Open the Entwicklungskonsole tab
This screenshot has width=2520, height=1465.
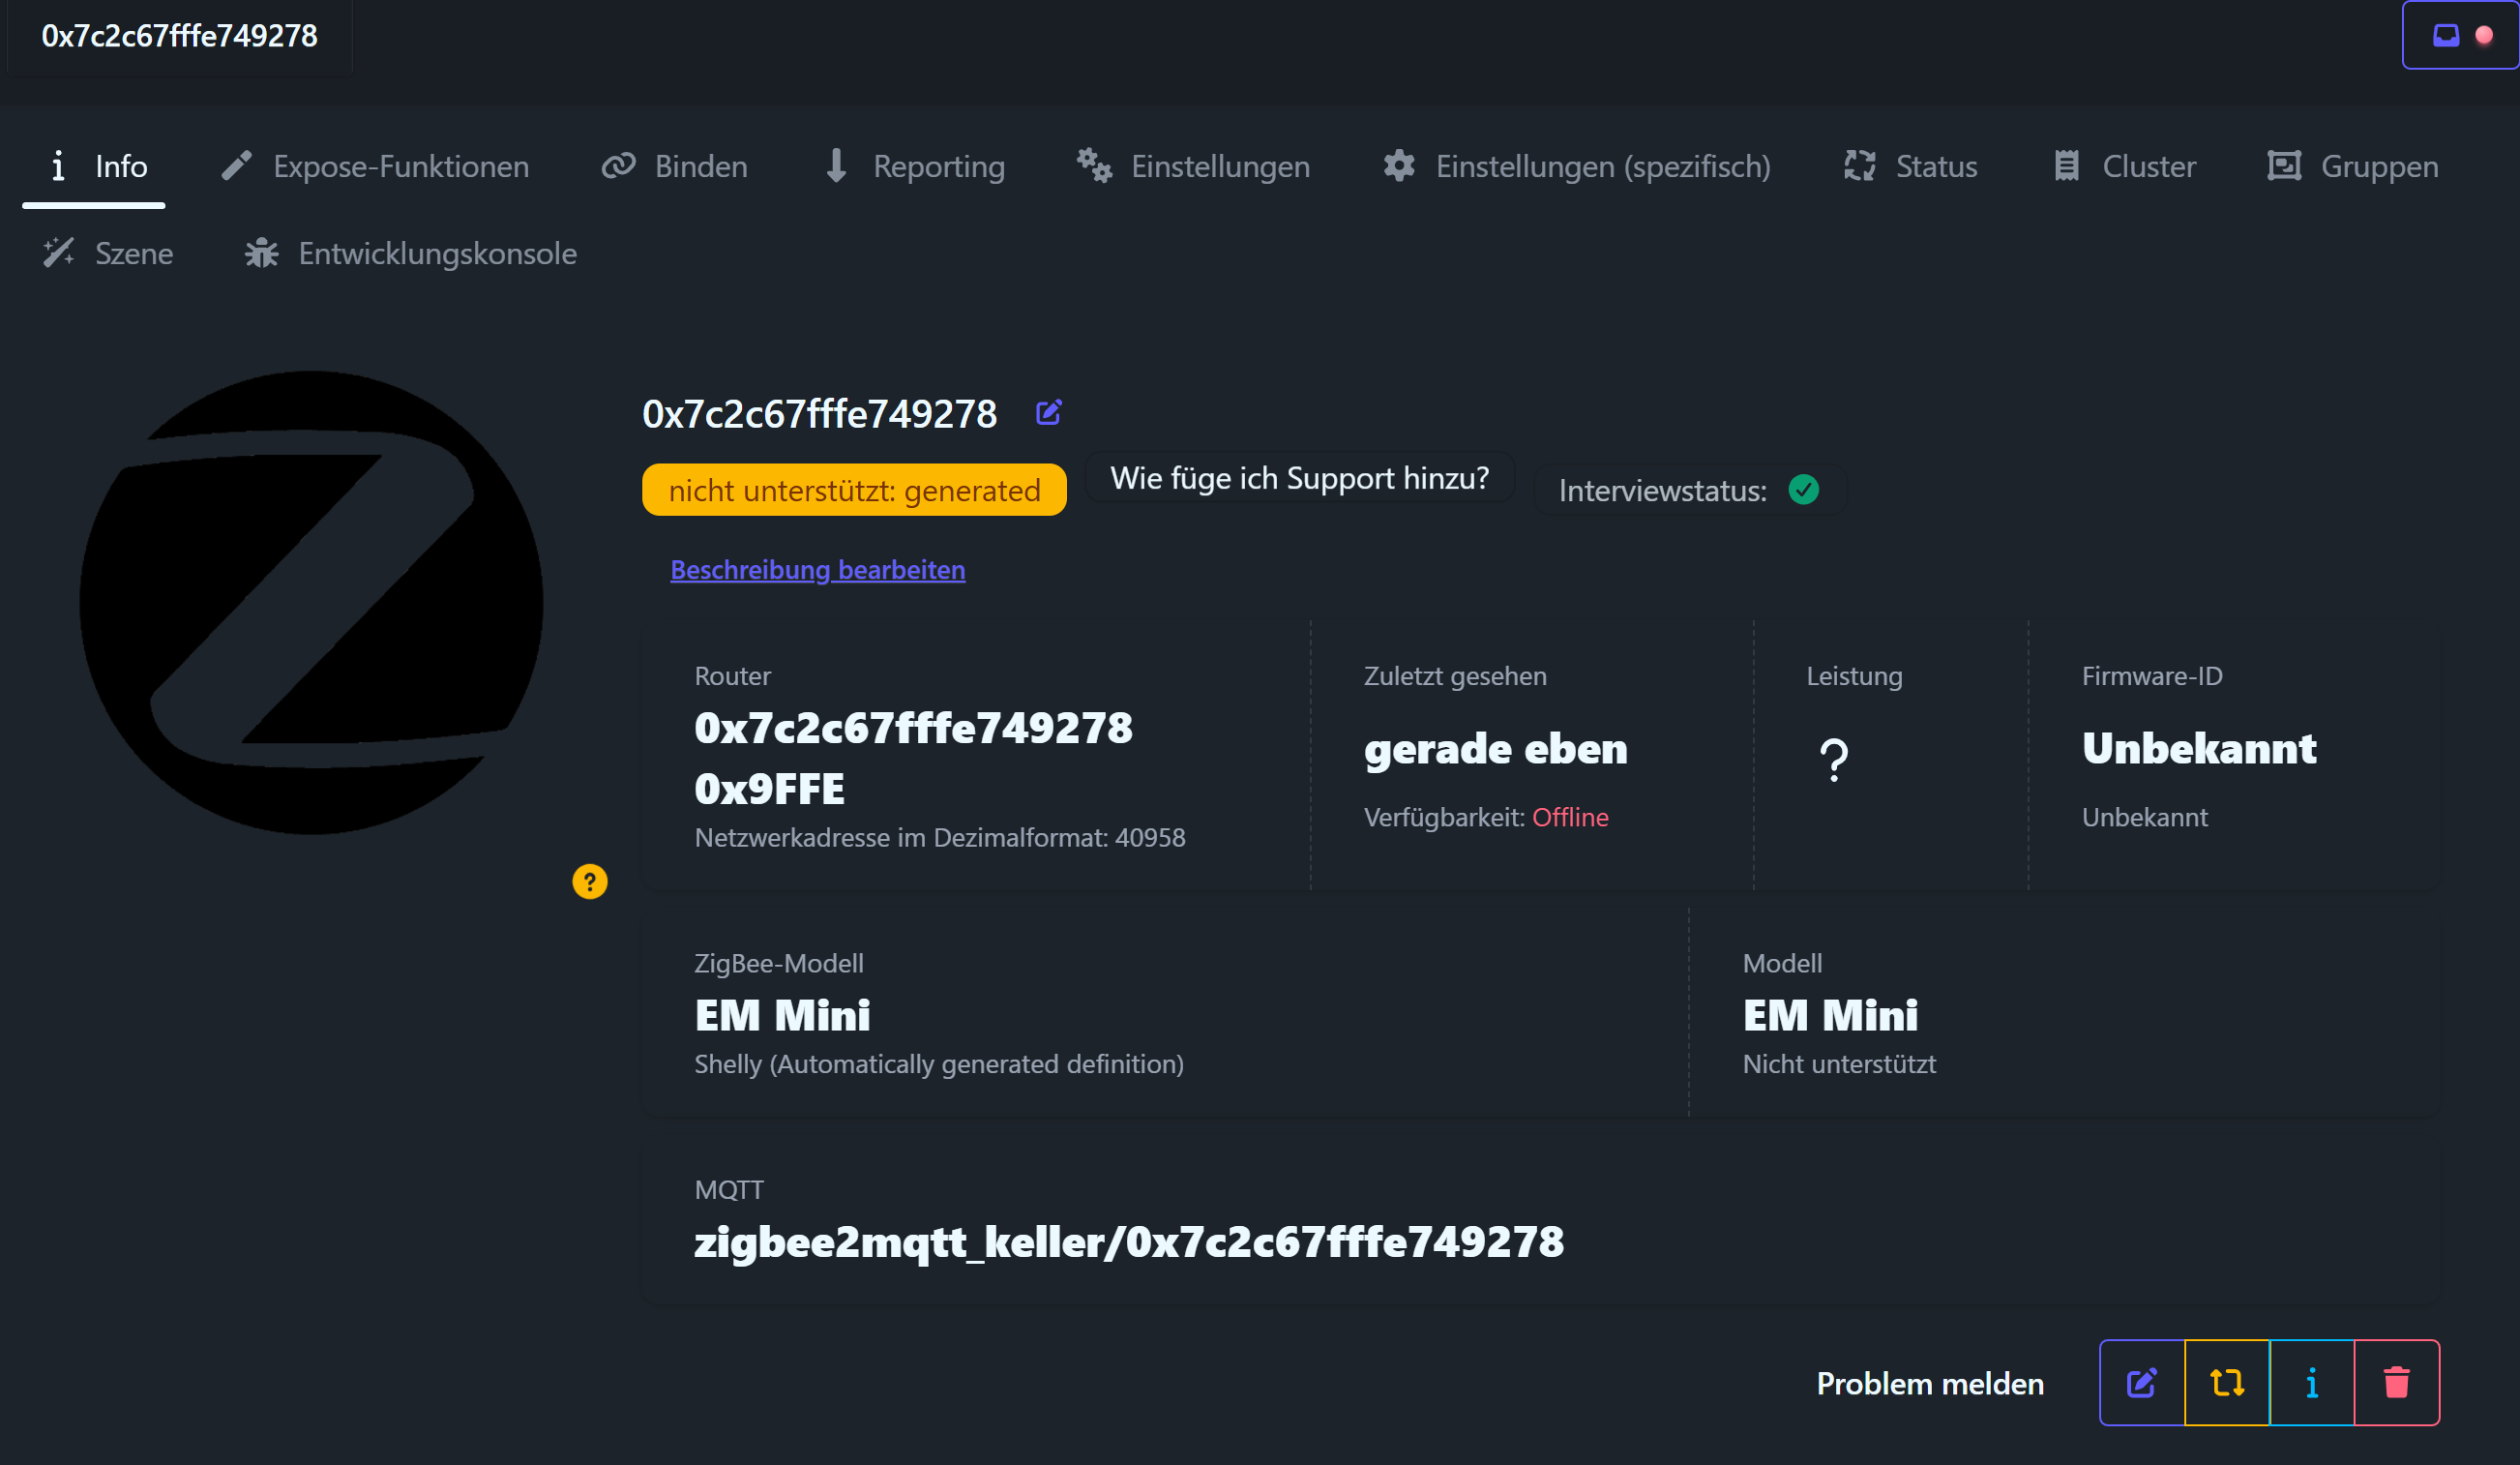[411, 253]
